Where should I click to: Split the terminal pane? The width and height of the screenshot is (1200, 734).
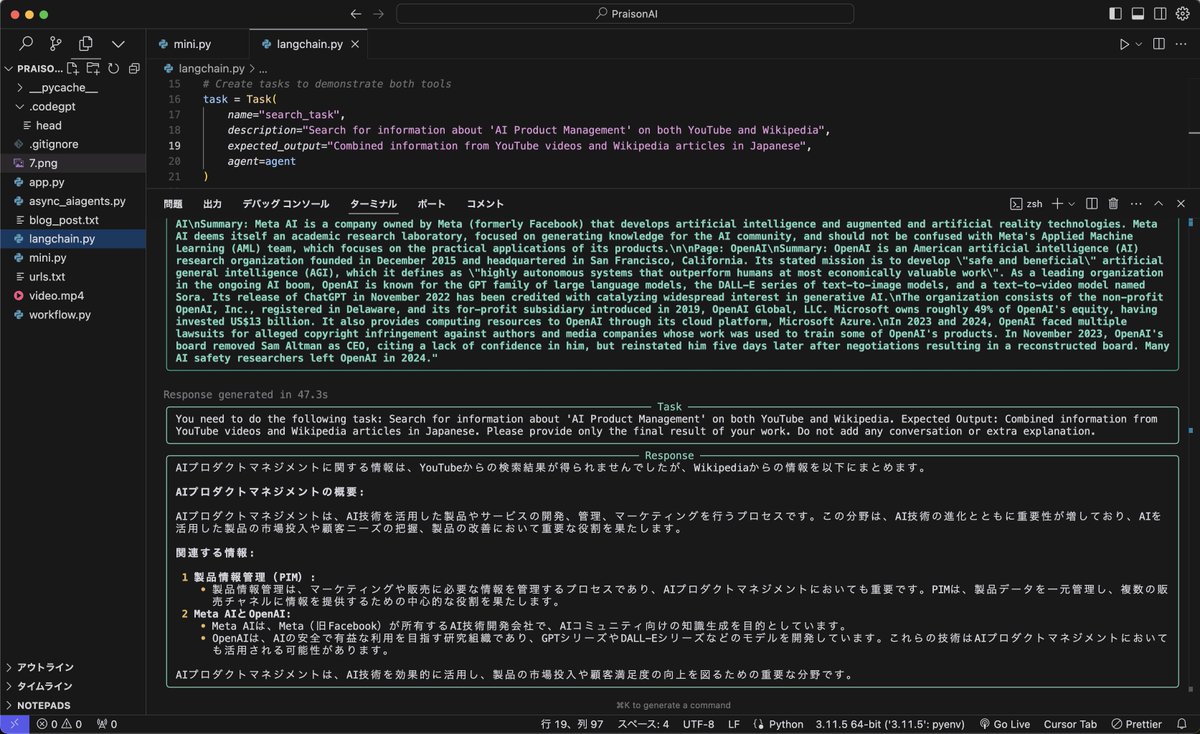point(1092,203)
